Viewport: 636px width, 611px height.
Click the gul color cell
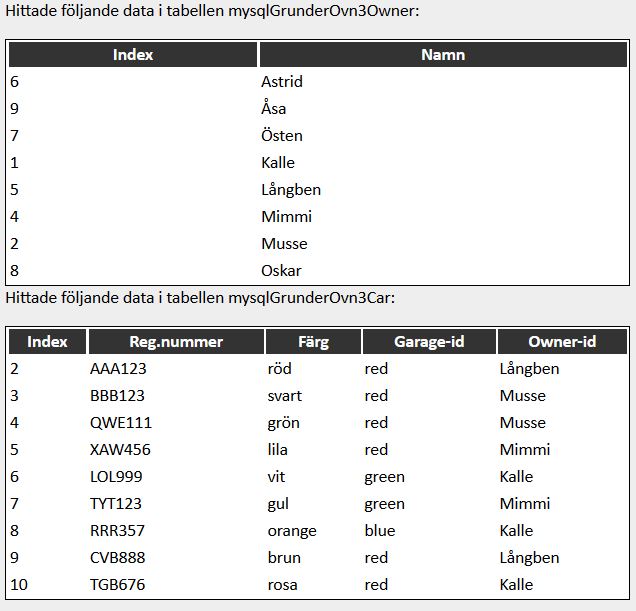(280, 504)
